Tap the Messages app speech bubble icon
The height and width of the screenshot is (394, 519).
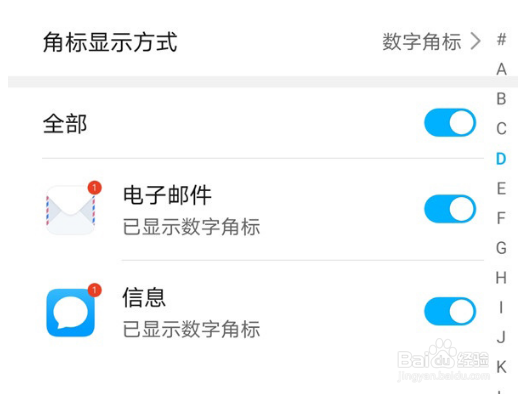(71, 312)
